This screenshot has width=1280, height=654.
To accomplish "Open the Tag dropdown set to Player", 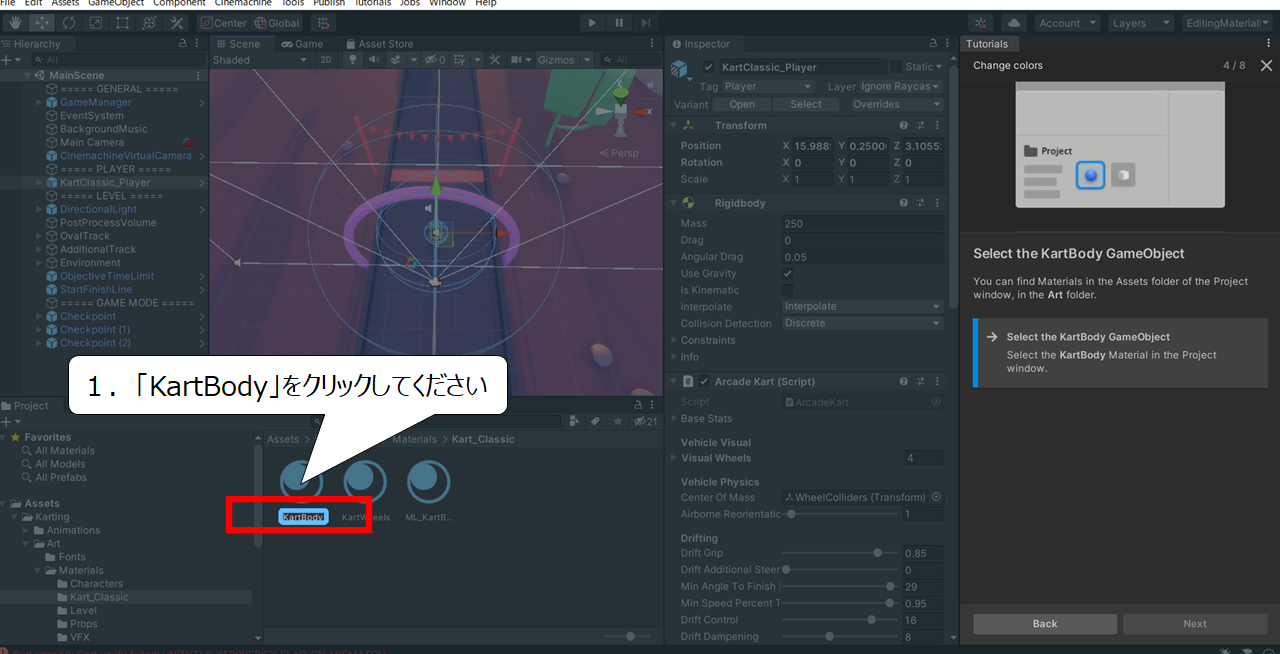I will tap(766, 86).
